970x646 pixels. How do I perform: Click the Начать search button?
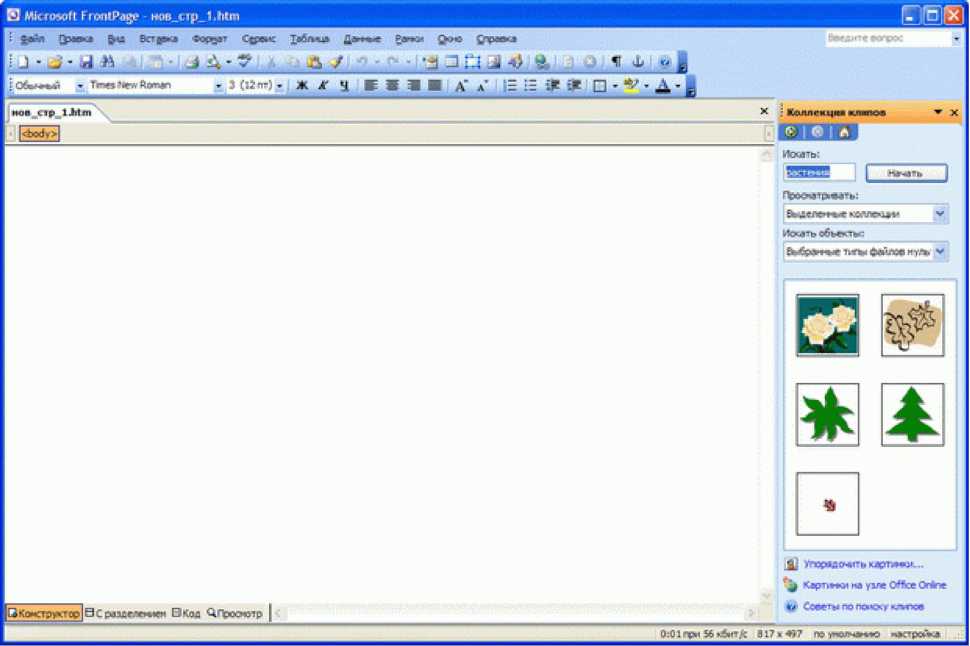click(906, 173)
